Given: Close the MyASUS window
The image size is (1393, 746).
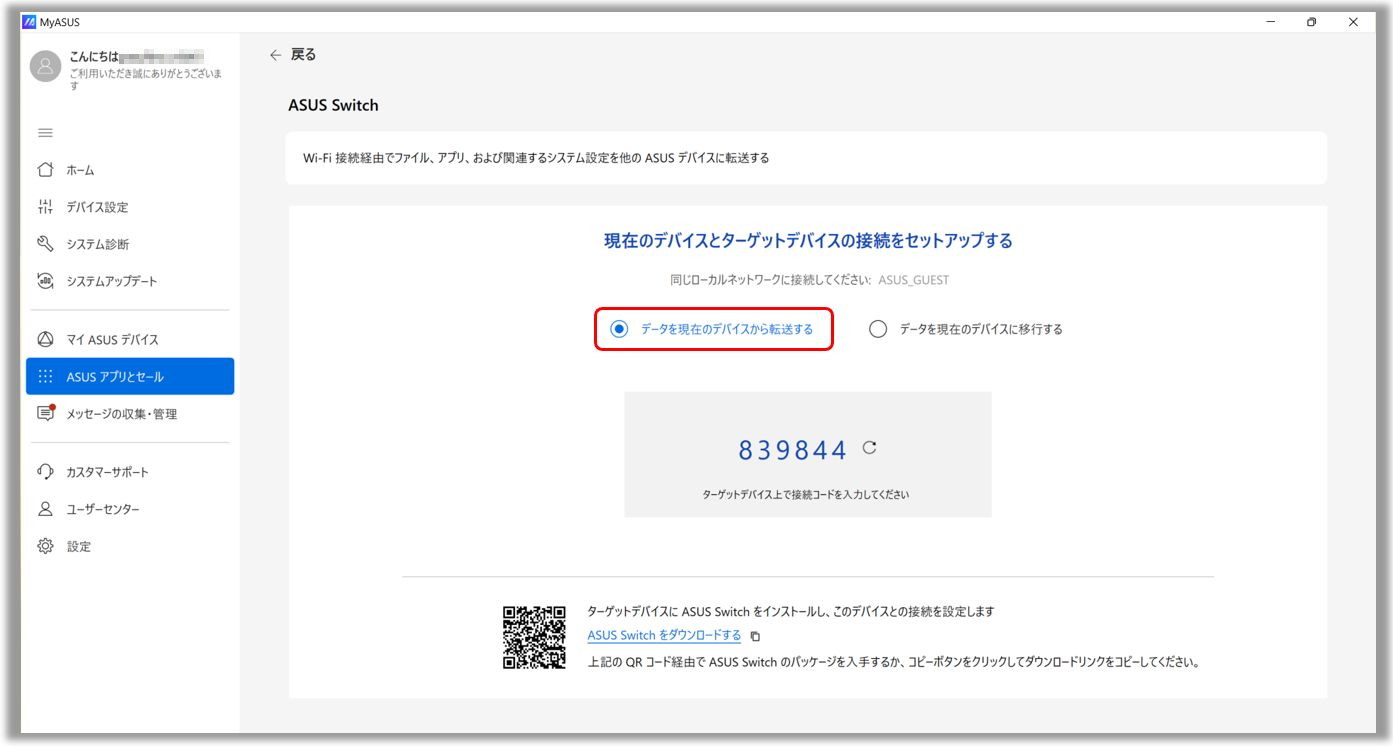Looking at the screenshot, I should coord(1353,22).
